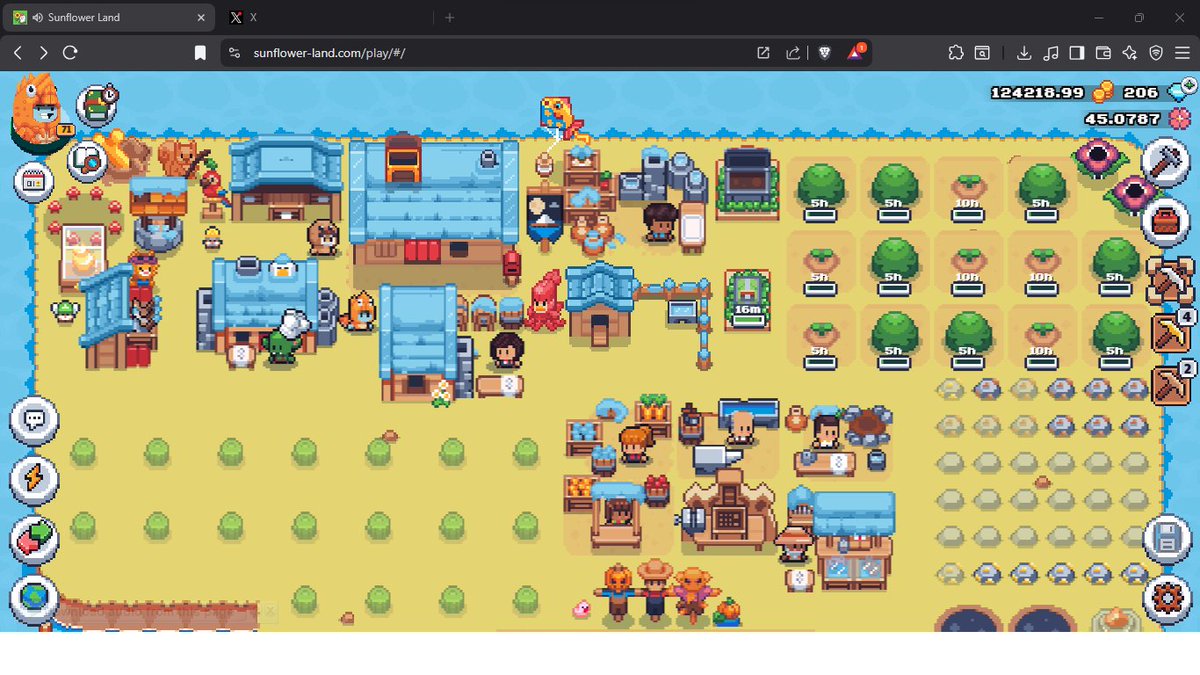Image resolution: width=1200 pixels, height=675 pixels.
Task: Open the red-green arrows trading icon
Action: coord(35,540)
